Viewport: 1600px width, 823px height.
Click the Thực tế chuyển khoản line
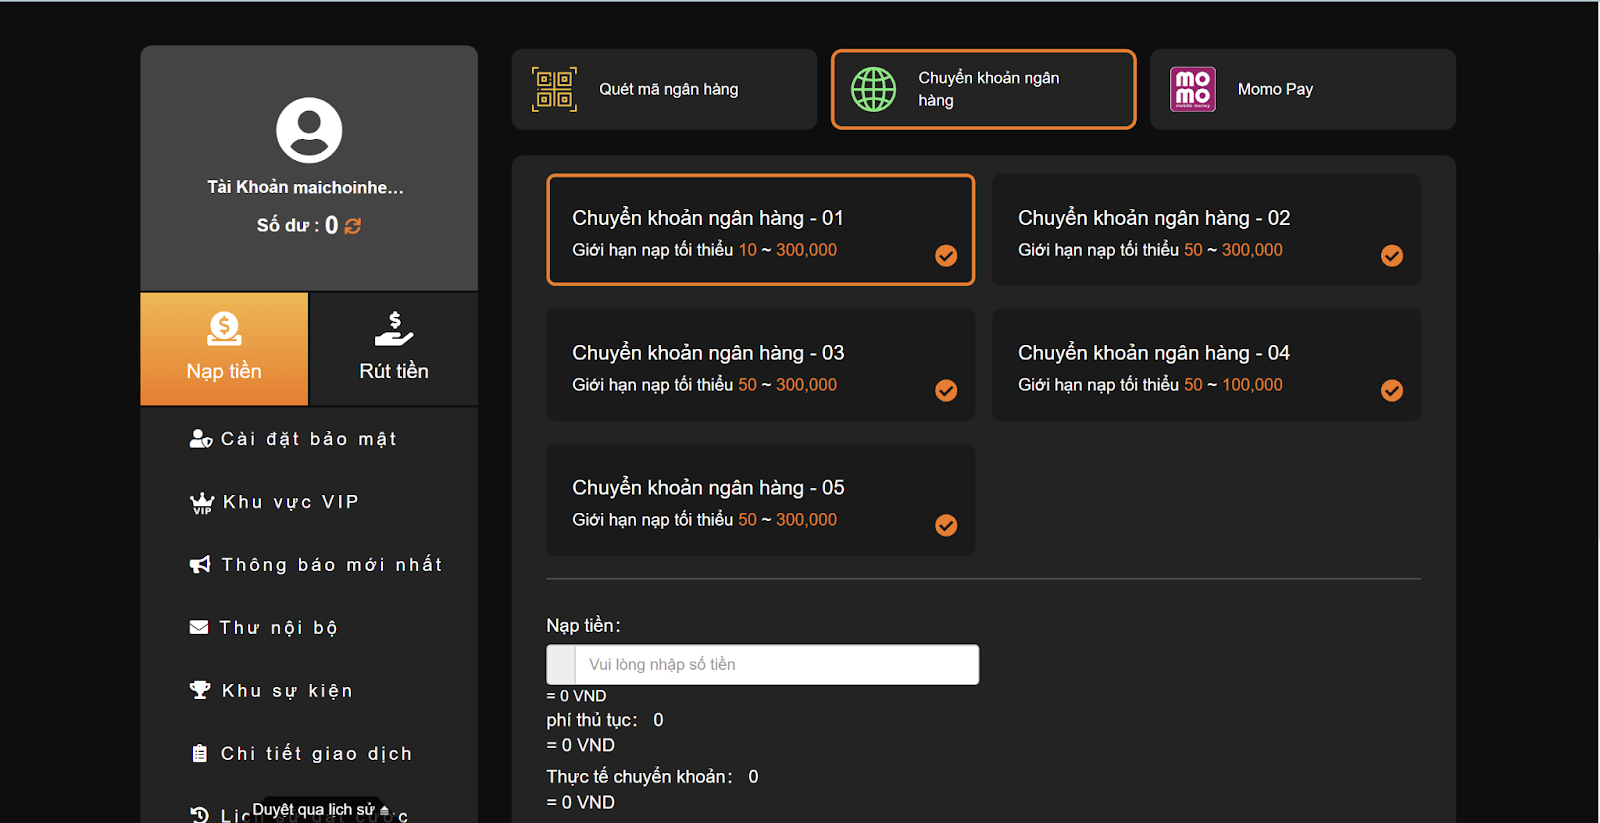(x=652, y=777)
